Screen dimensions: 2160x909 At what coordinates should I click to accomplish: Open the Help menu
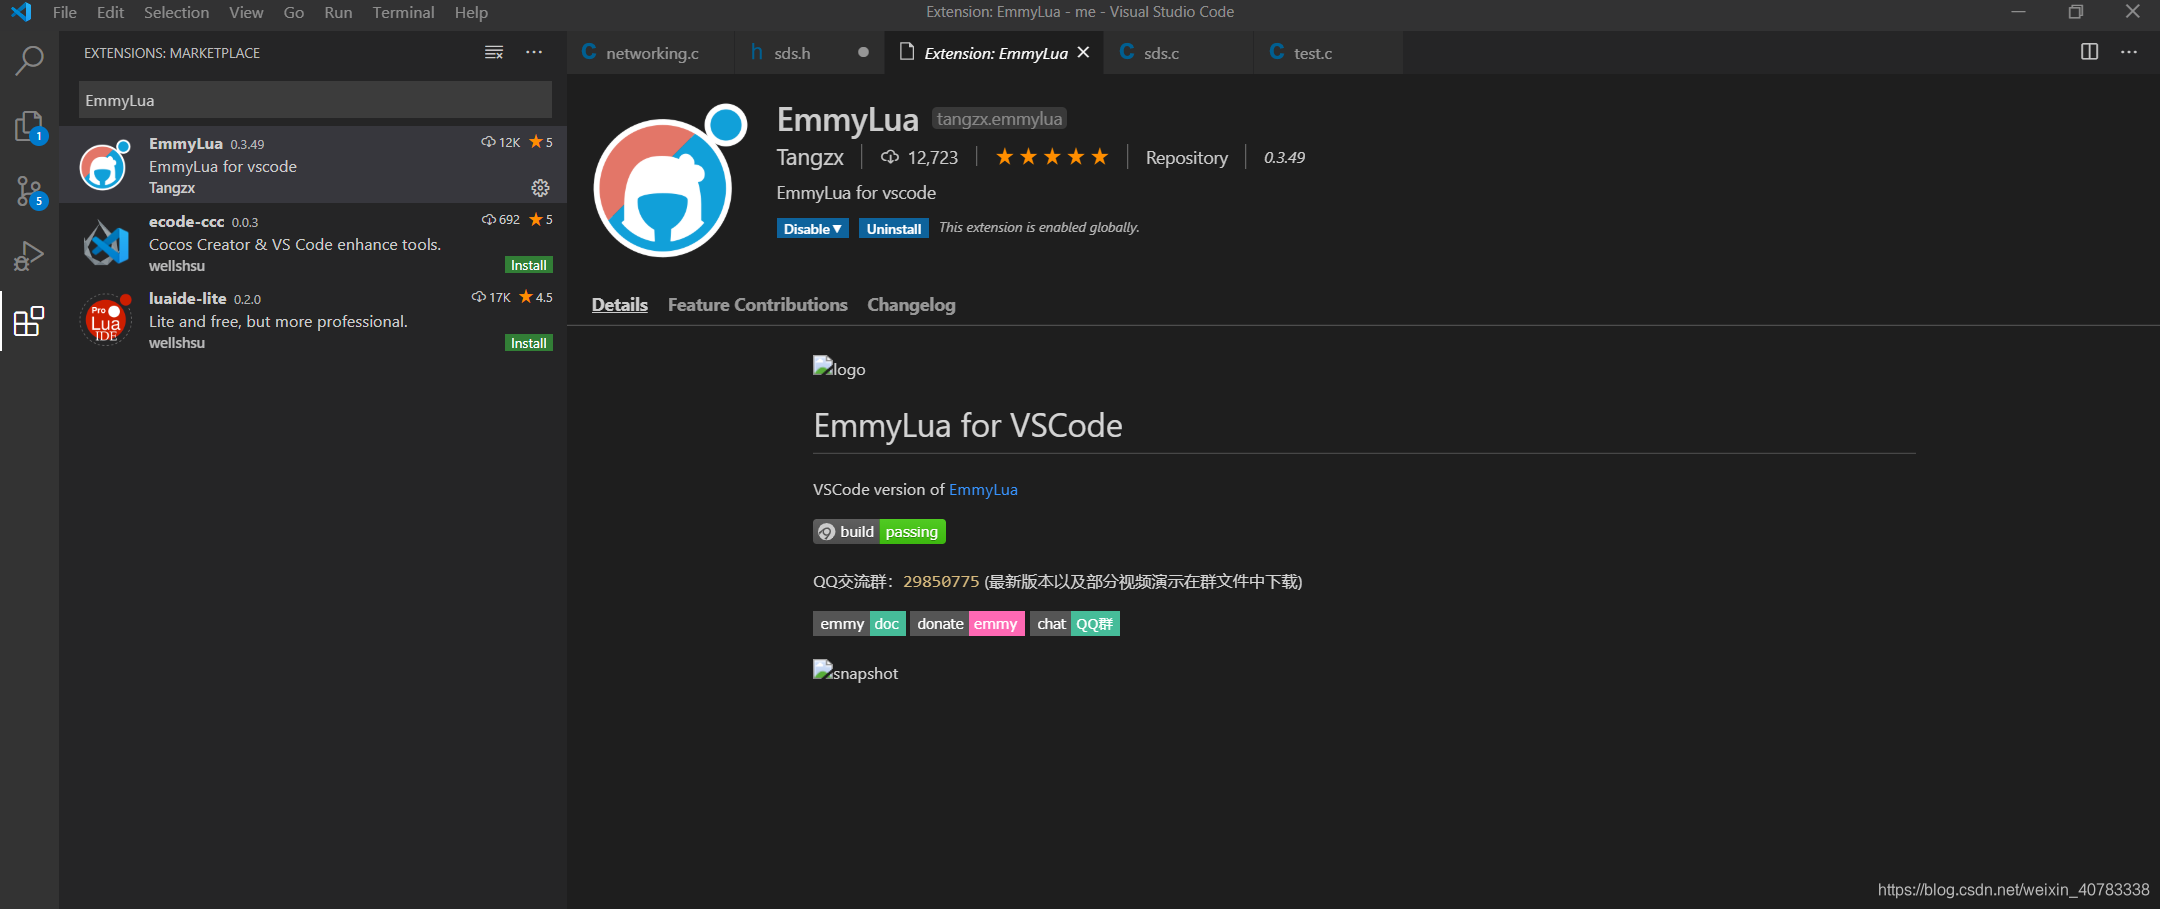tap(471, 12)
